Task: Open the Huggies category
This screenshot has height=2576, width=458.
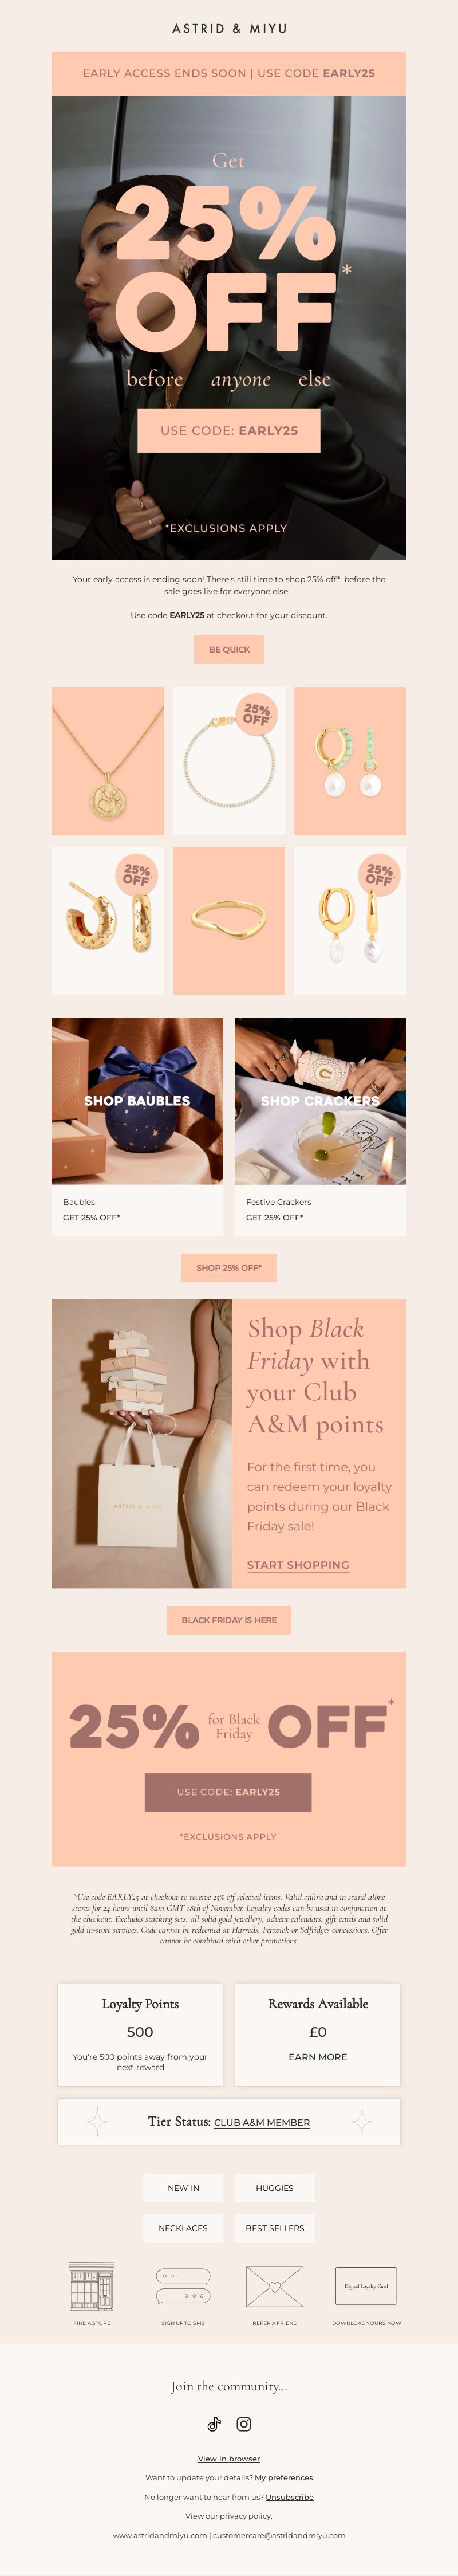Action: (275, 2188)
